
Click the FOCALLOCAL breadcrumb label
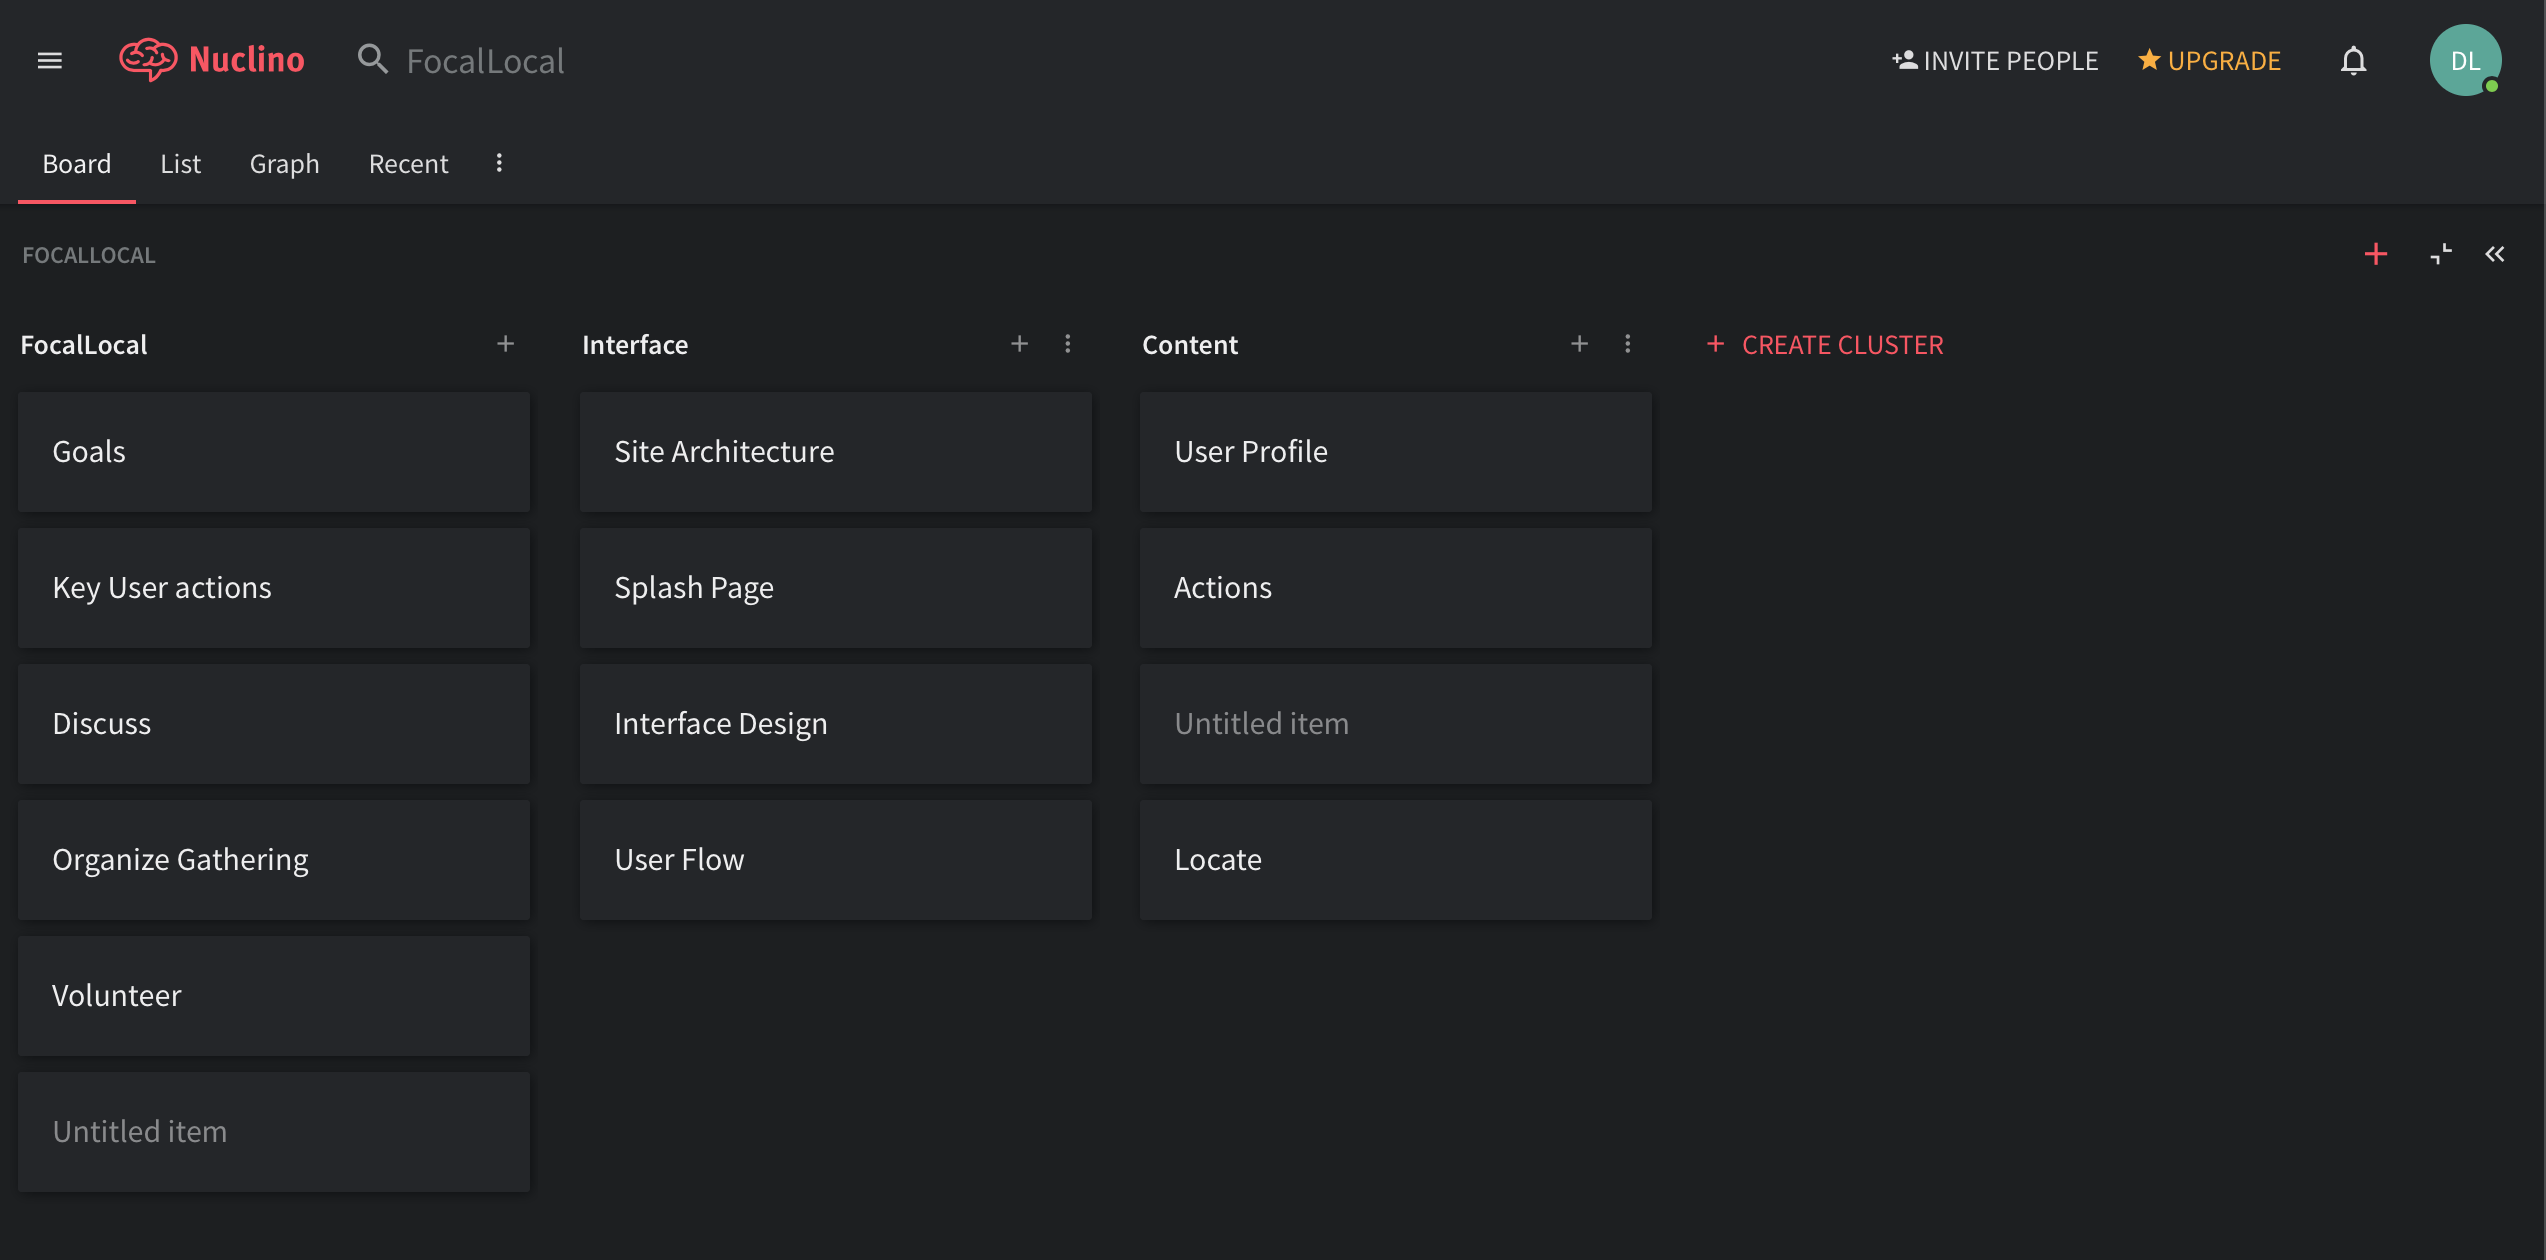[x=89, y=255]
